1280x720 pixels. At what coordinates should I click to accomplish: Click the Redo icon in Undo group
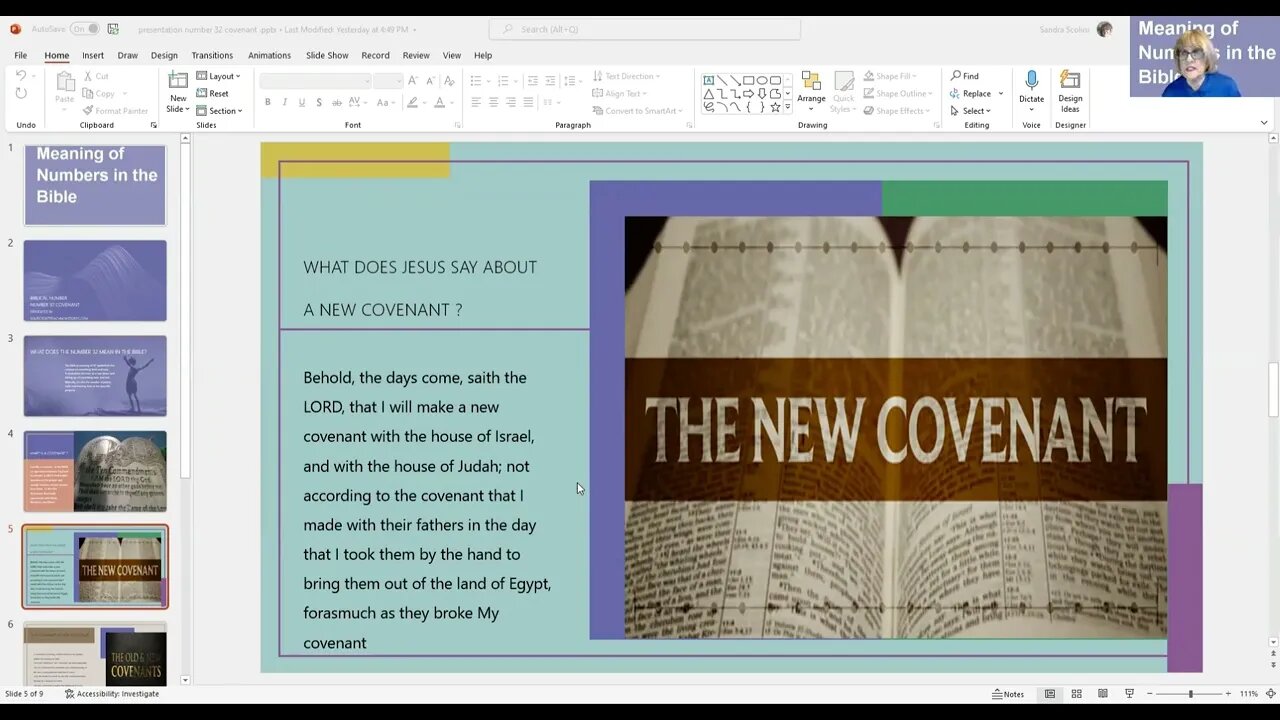[21, 93]
